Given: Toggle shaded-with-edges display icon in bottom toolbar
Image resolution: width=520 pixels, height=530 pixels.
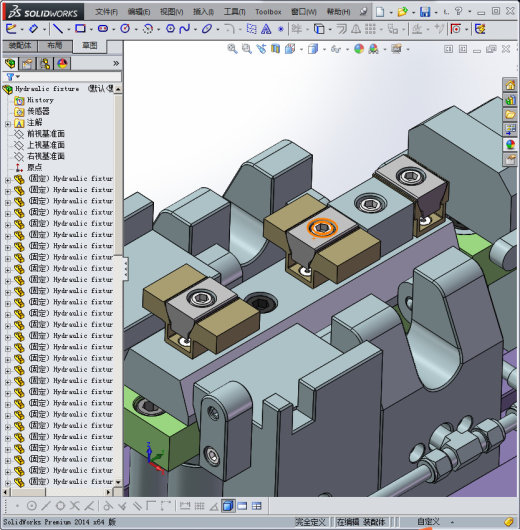Looking at the screenshot, I should coord(228,506).
